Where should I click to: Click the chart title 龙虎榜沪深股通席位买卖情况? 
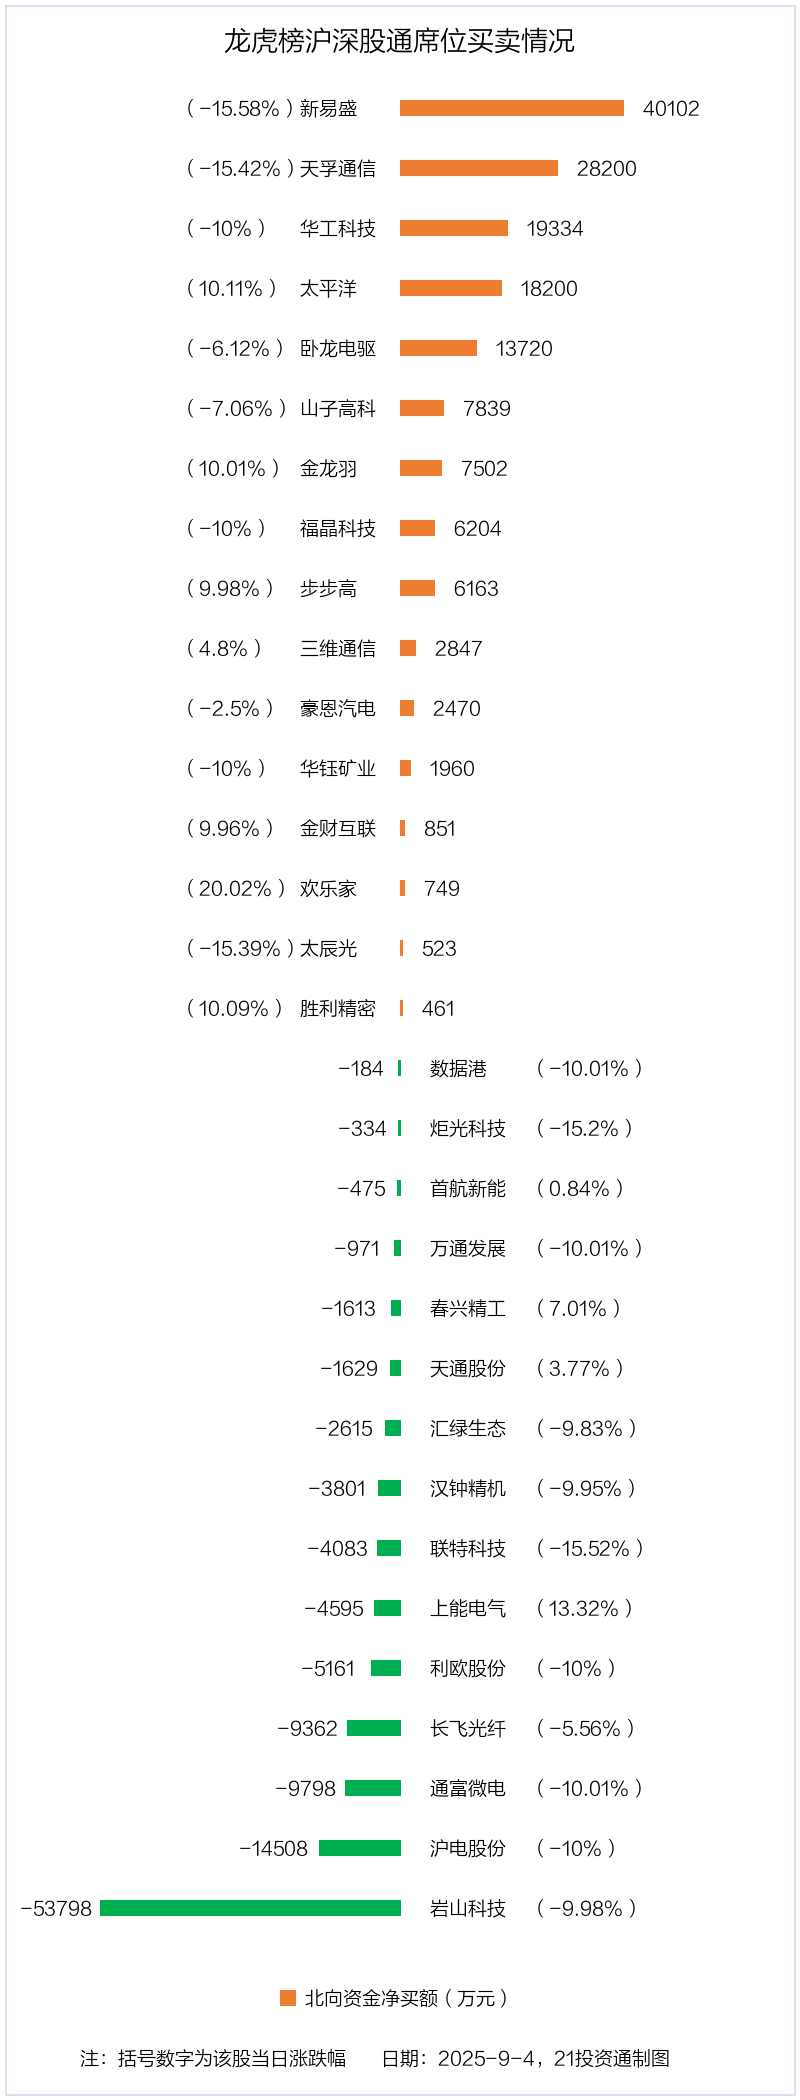tap(399, 41)
